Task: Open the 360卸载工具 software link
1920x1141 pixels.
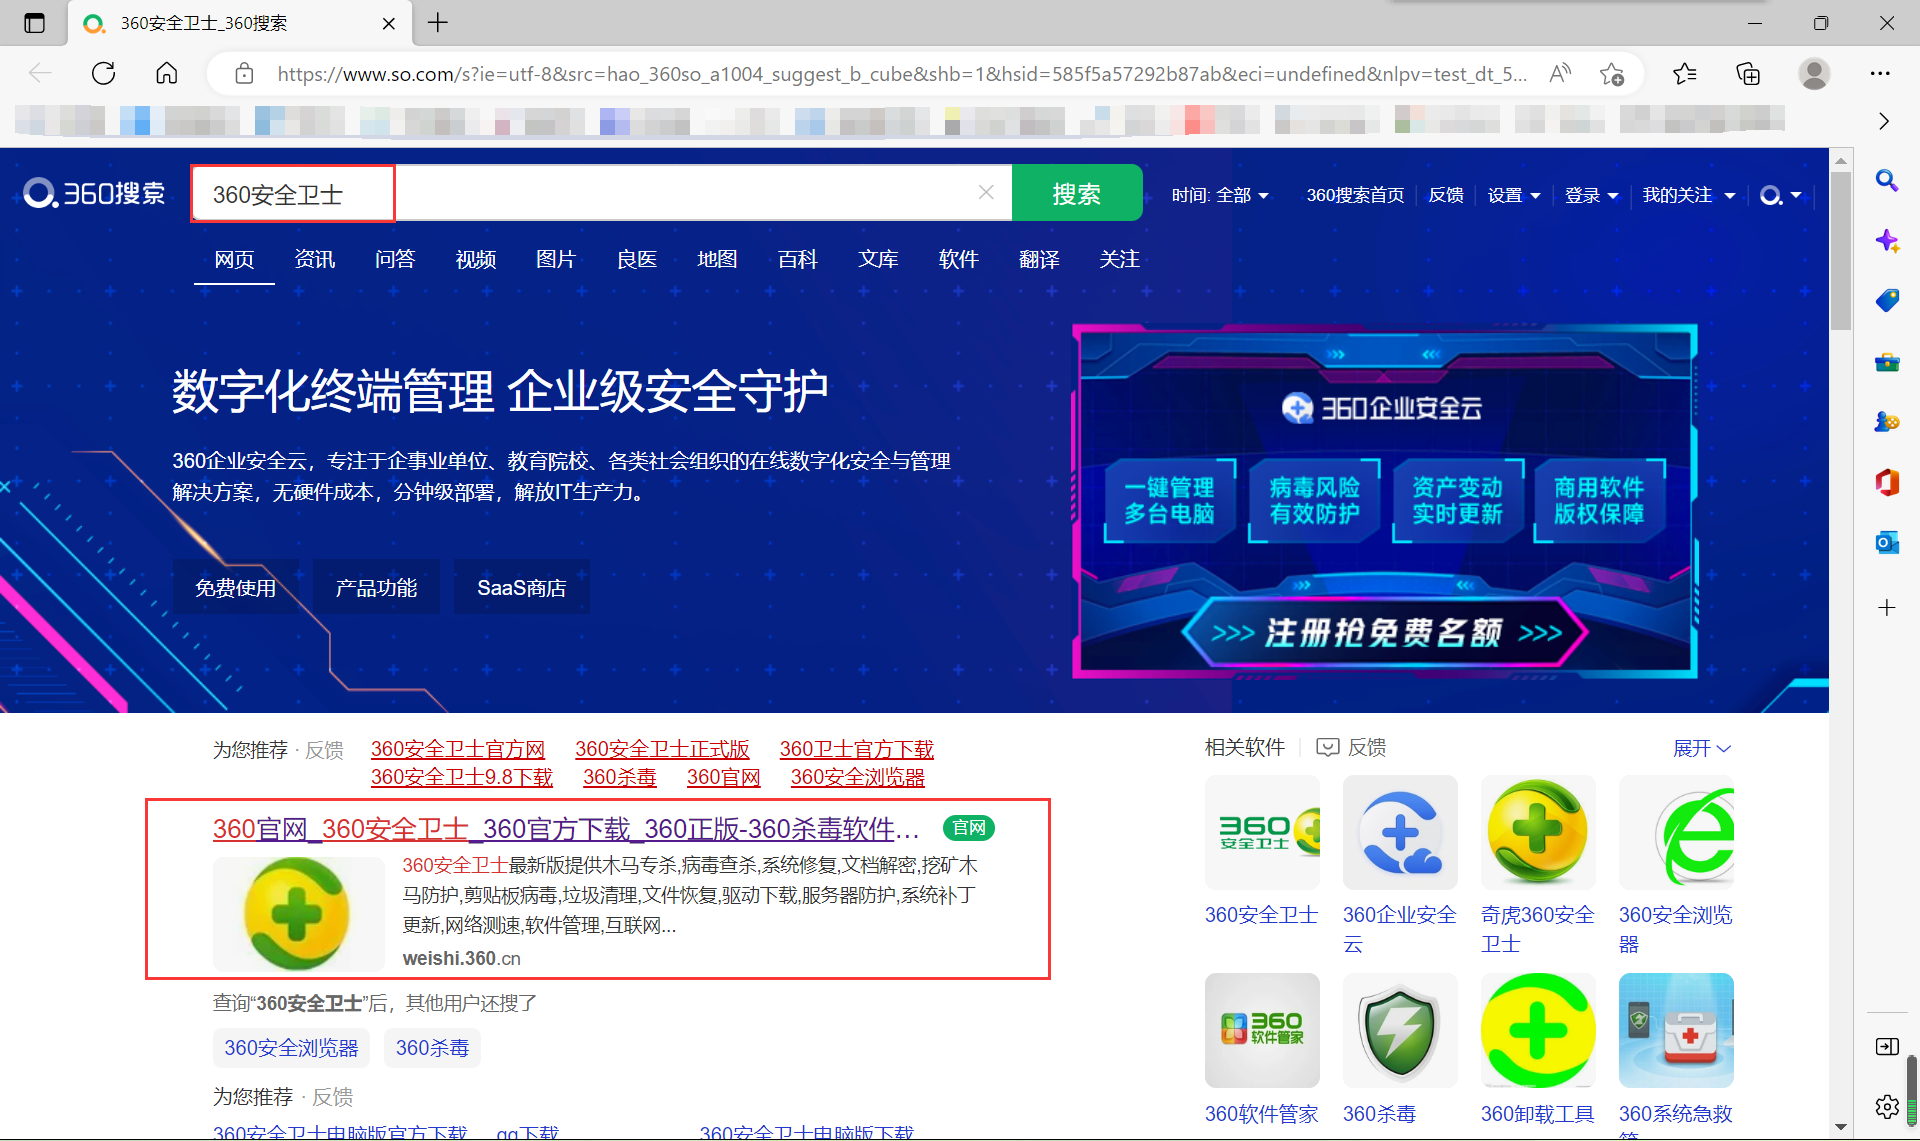Action: [1537, 1113]
